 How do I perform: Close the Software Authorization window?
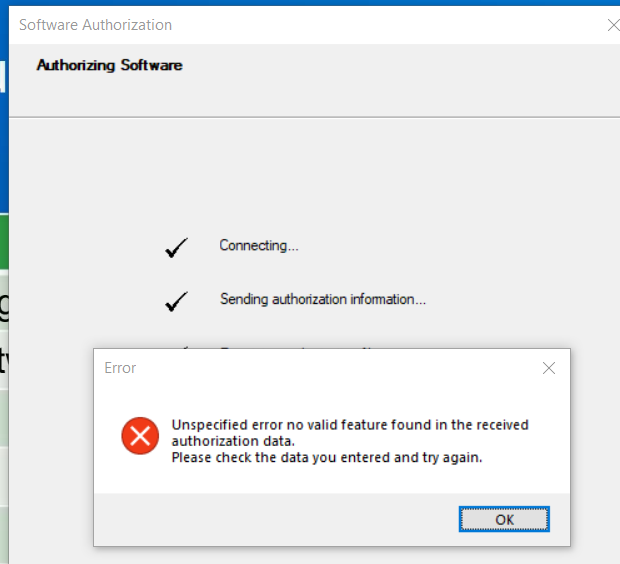614,25
